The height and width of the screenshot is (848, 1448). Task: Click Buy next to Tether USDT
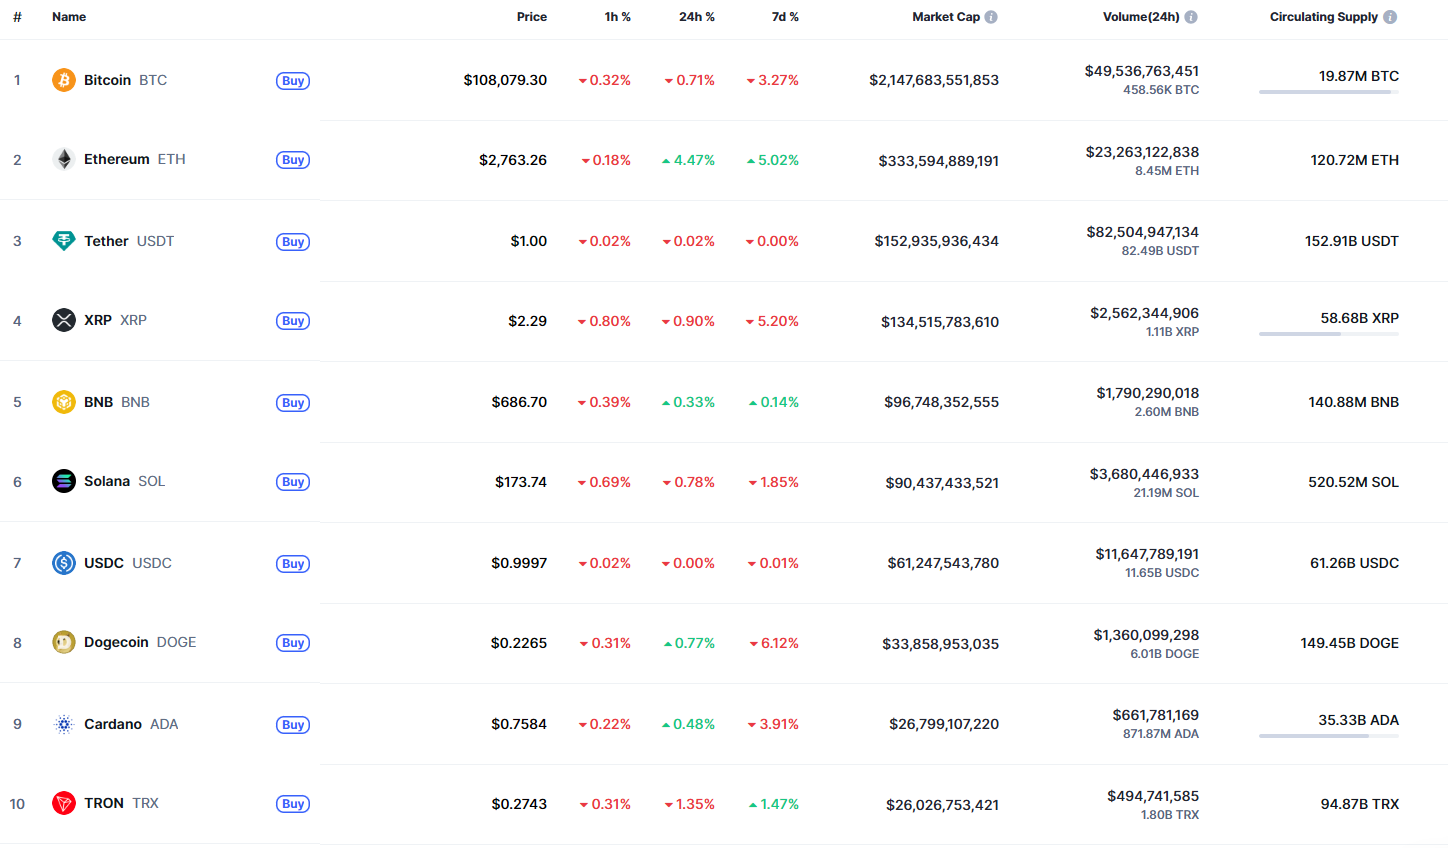pos(293,242)
